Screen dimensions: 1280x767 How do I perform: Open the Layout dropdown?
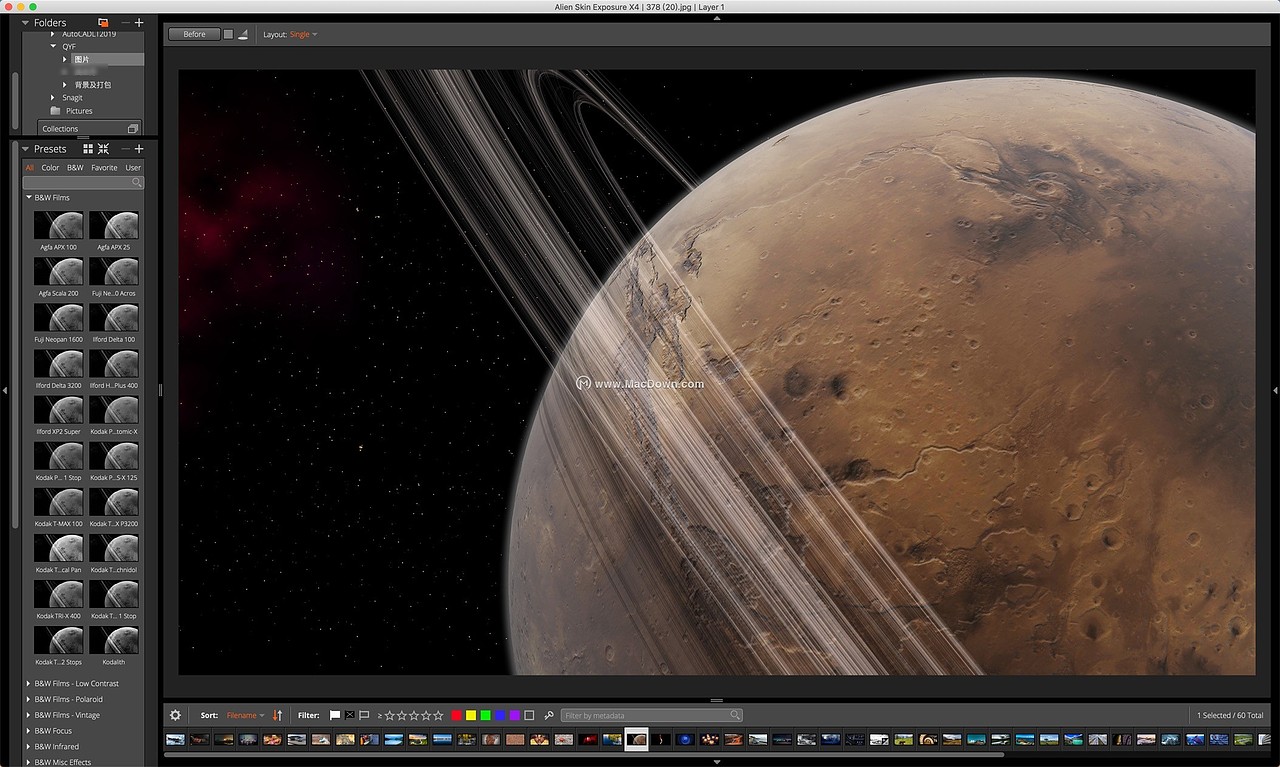point(303,34)
